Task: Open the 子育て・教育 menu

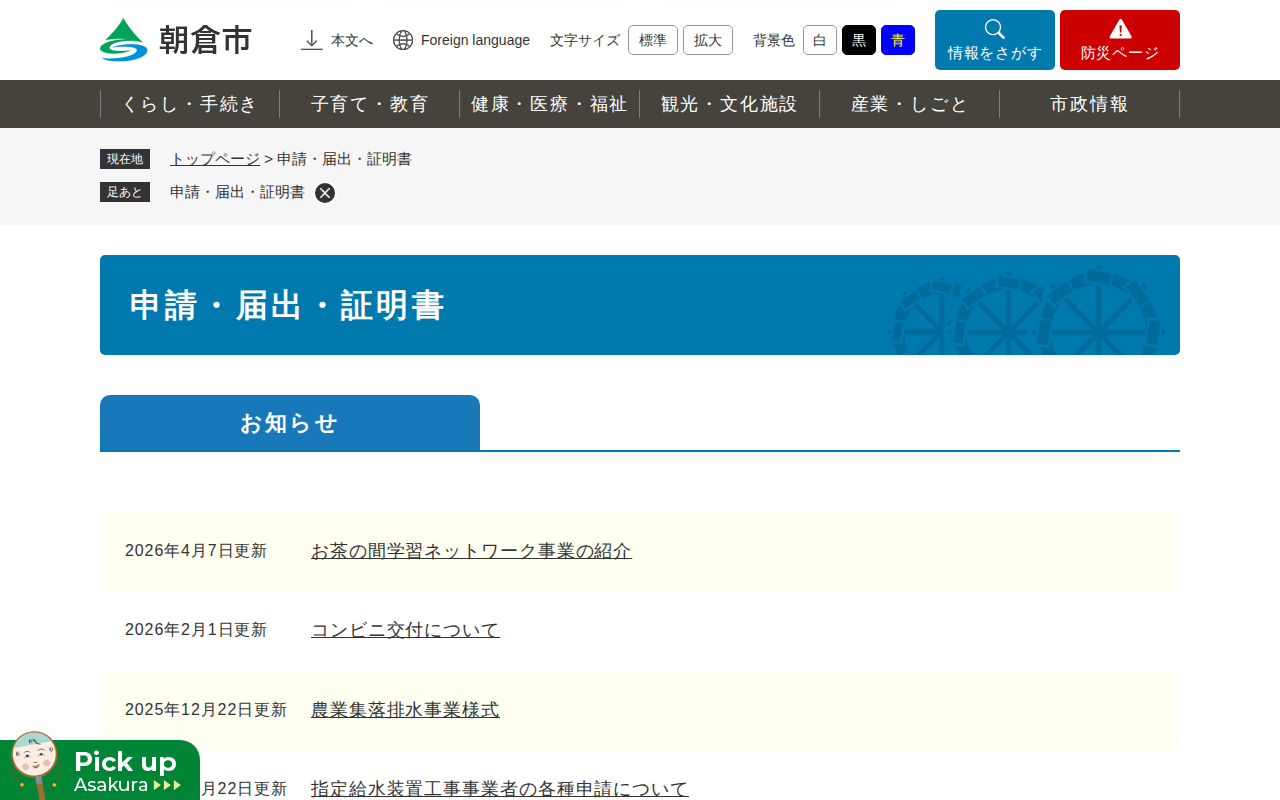Action: click(370, 104)
